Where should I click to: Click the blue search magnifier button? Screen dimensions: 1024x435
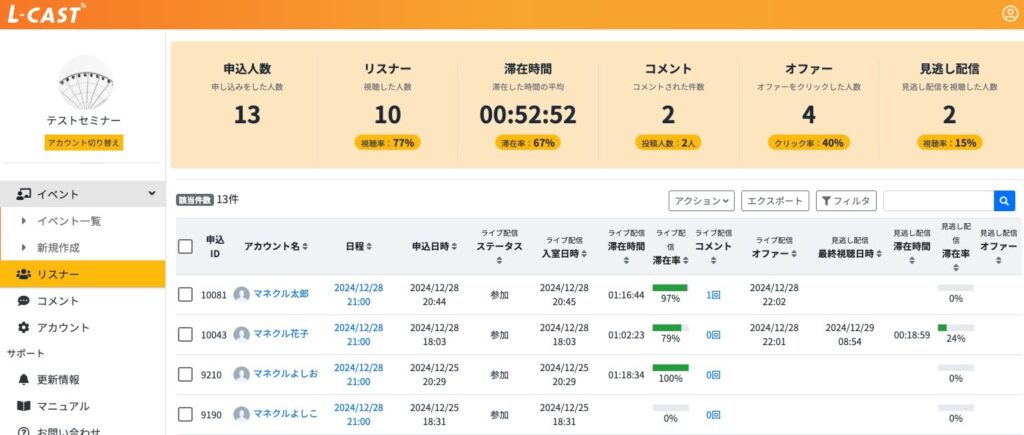[x=1004, y=201]
